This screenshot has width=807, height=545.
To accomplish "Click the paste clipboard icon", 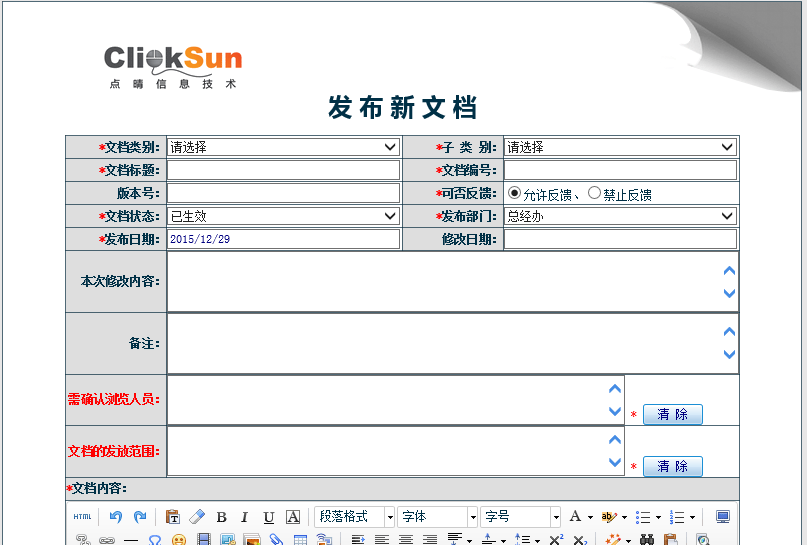I will (x=173, y=517).
